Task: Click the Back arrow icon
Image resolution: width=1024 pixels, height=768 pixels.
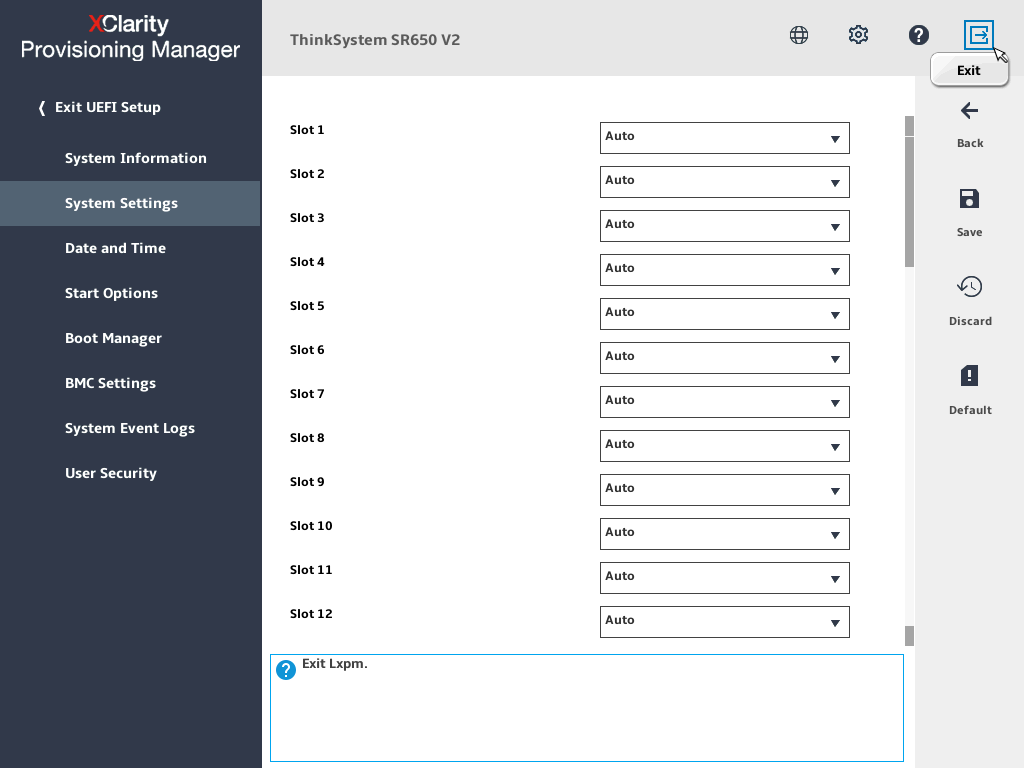Action: 969,111
